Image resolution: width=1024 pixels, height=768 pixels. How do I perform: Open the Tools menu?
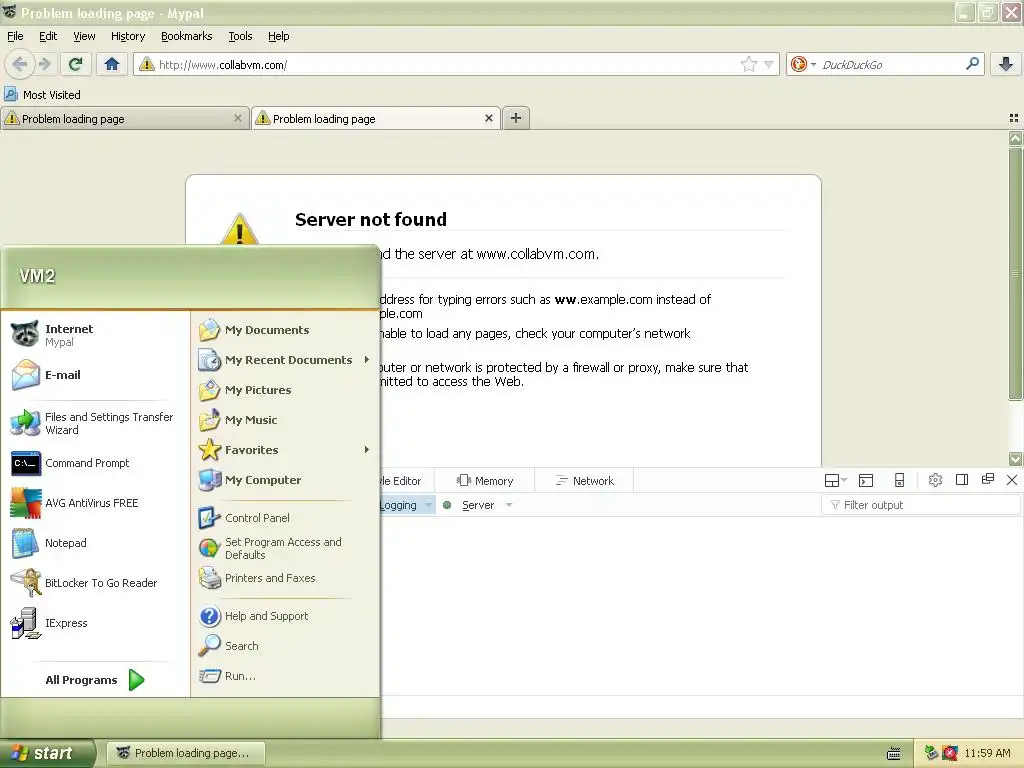(x=240, y=36)
